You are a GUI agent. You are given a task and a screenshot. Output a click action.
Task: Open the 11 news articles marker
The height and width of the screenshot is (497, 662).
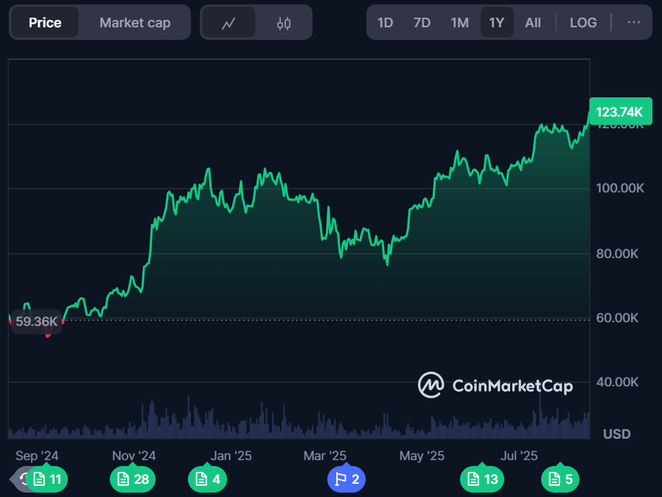pos(46,480)
